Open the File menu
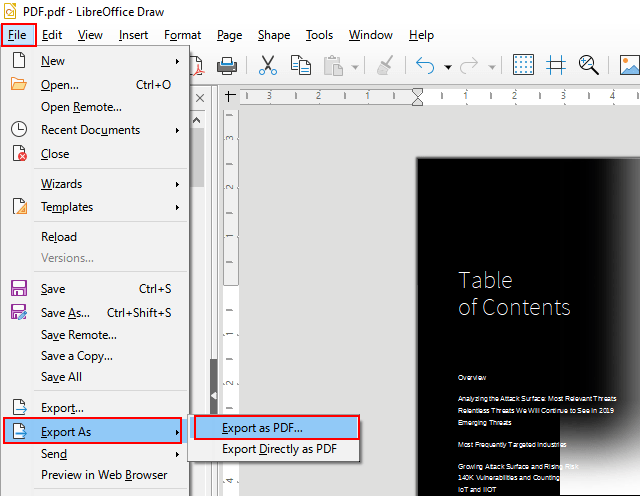 [x=18, y=35]
